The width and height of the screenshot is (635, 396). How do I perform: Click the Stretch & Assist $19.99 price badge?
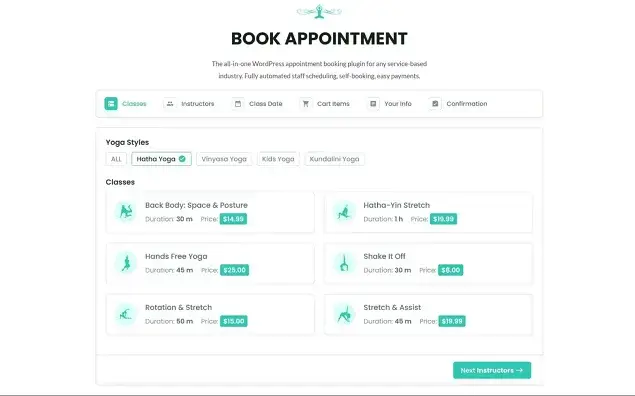click(x=452, y=321)
